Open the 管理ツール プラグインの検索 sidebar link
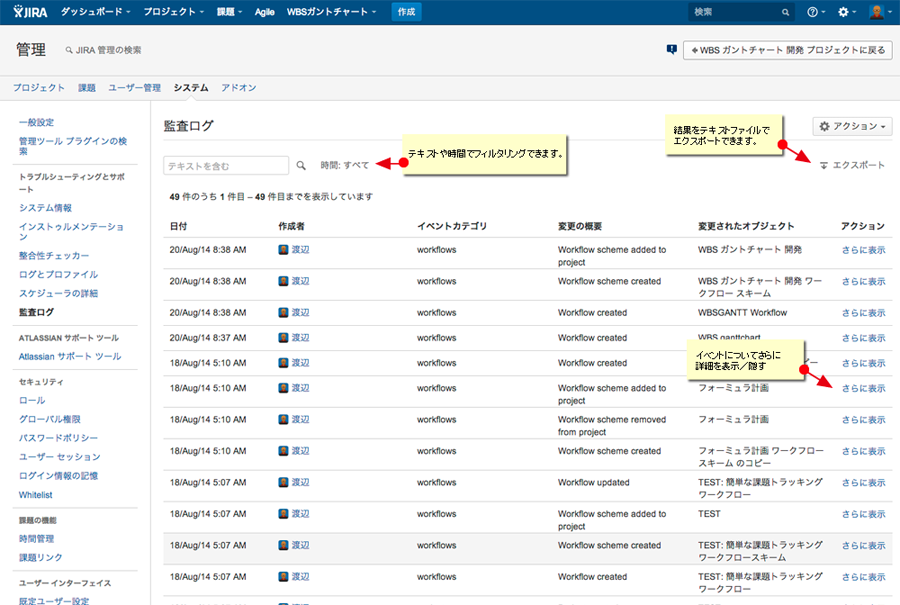Screen dimensions: 900x605 73,146
